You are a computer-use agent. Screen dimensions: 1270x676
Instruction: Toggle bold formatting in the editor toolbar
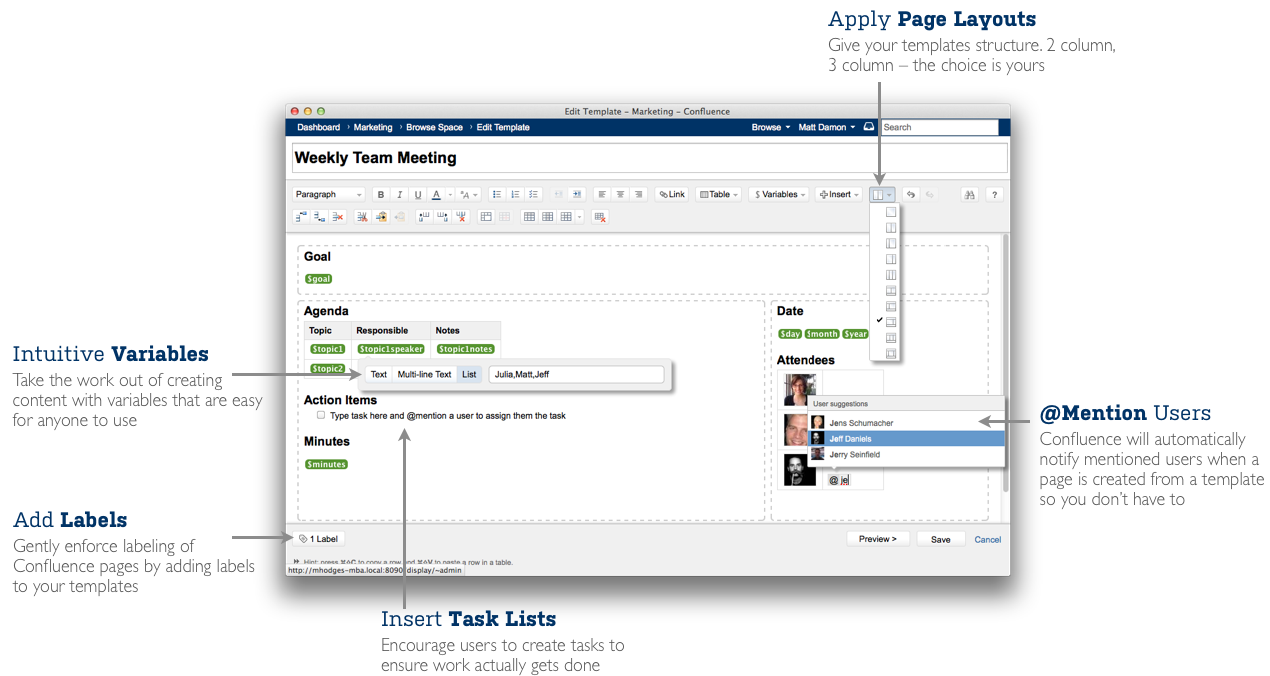click(x=381, y=194)
